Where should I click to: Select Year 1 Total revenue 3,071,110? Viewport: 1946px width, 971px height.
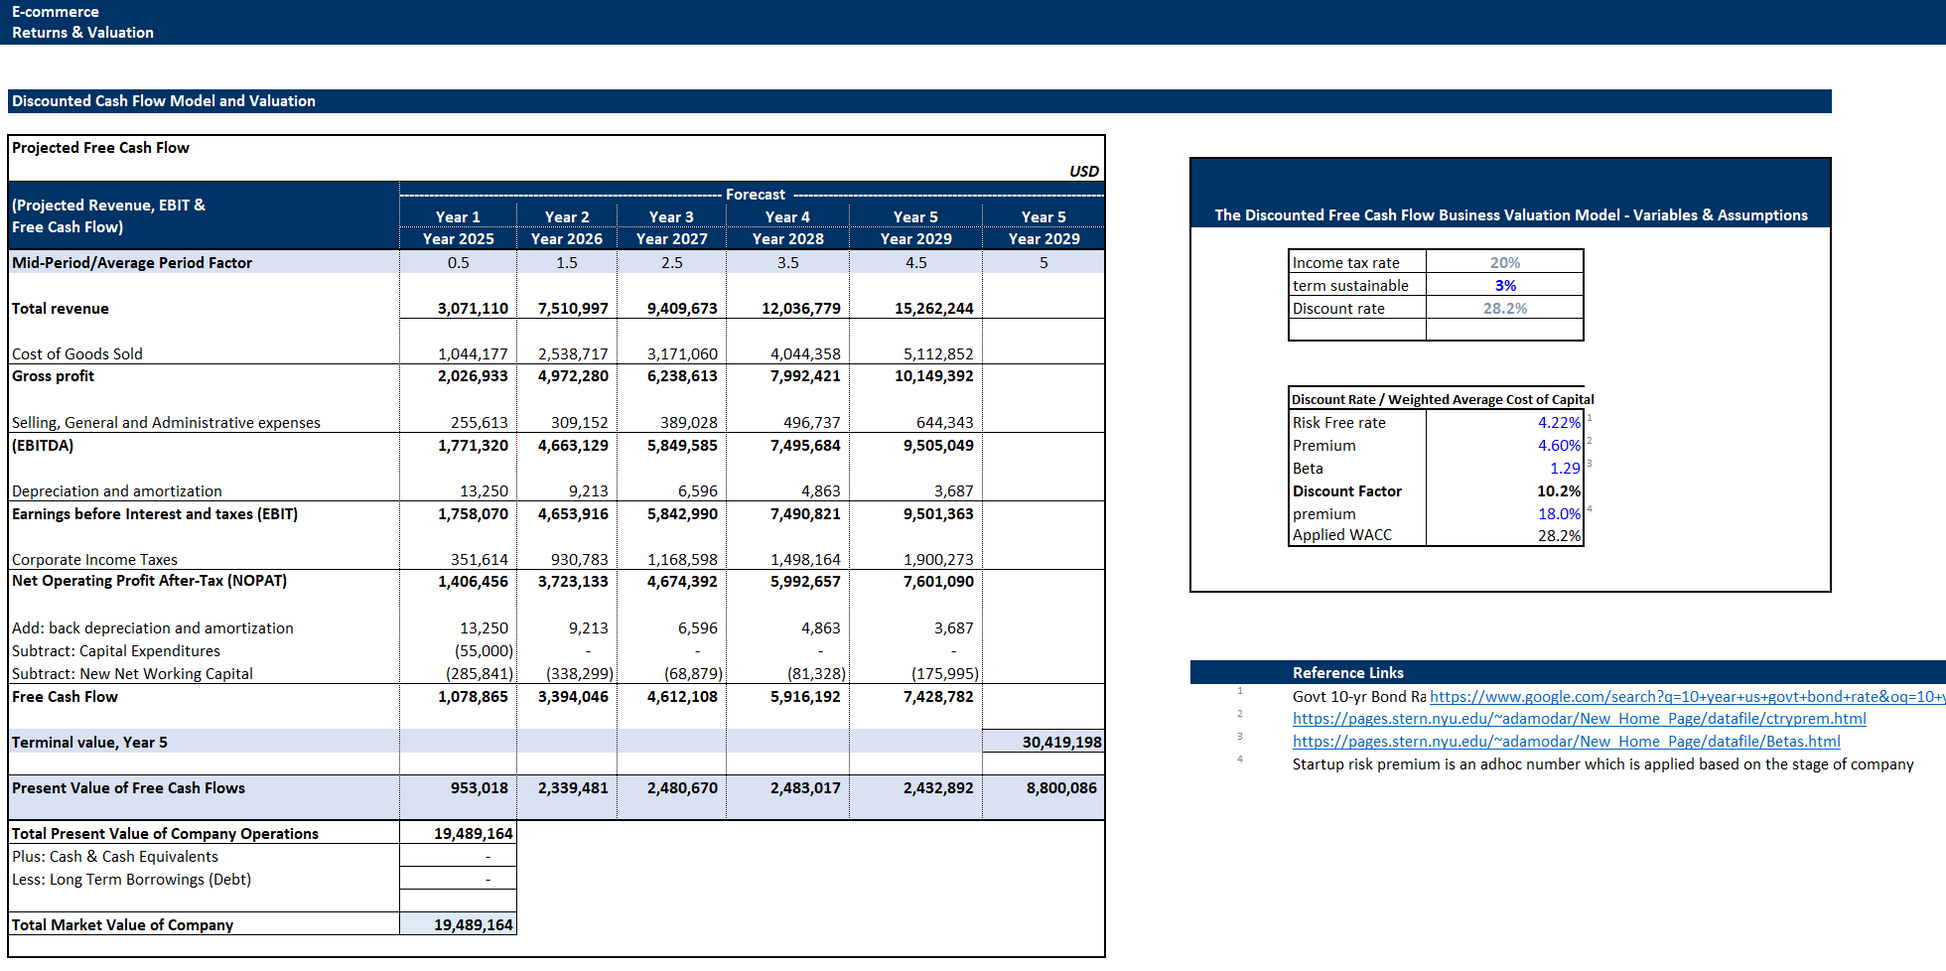click(458, 309)
